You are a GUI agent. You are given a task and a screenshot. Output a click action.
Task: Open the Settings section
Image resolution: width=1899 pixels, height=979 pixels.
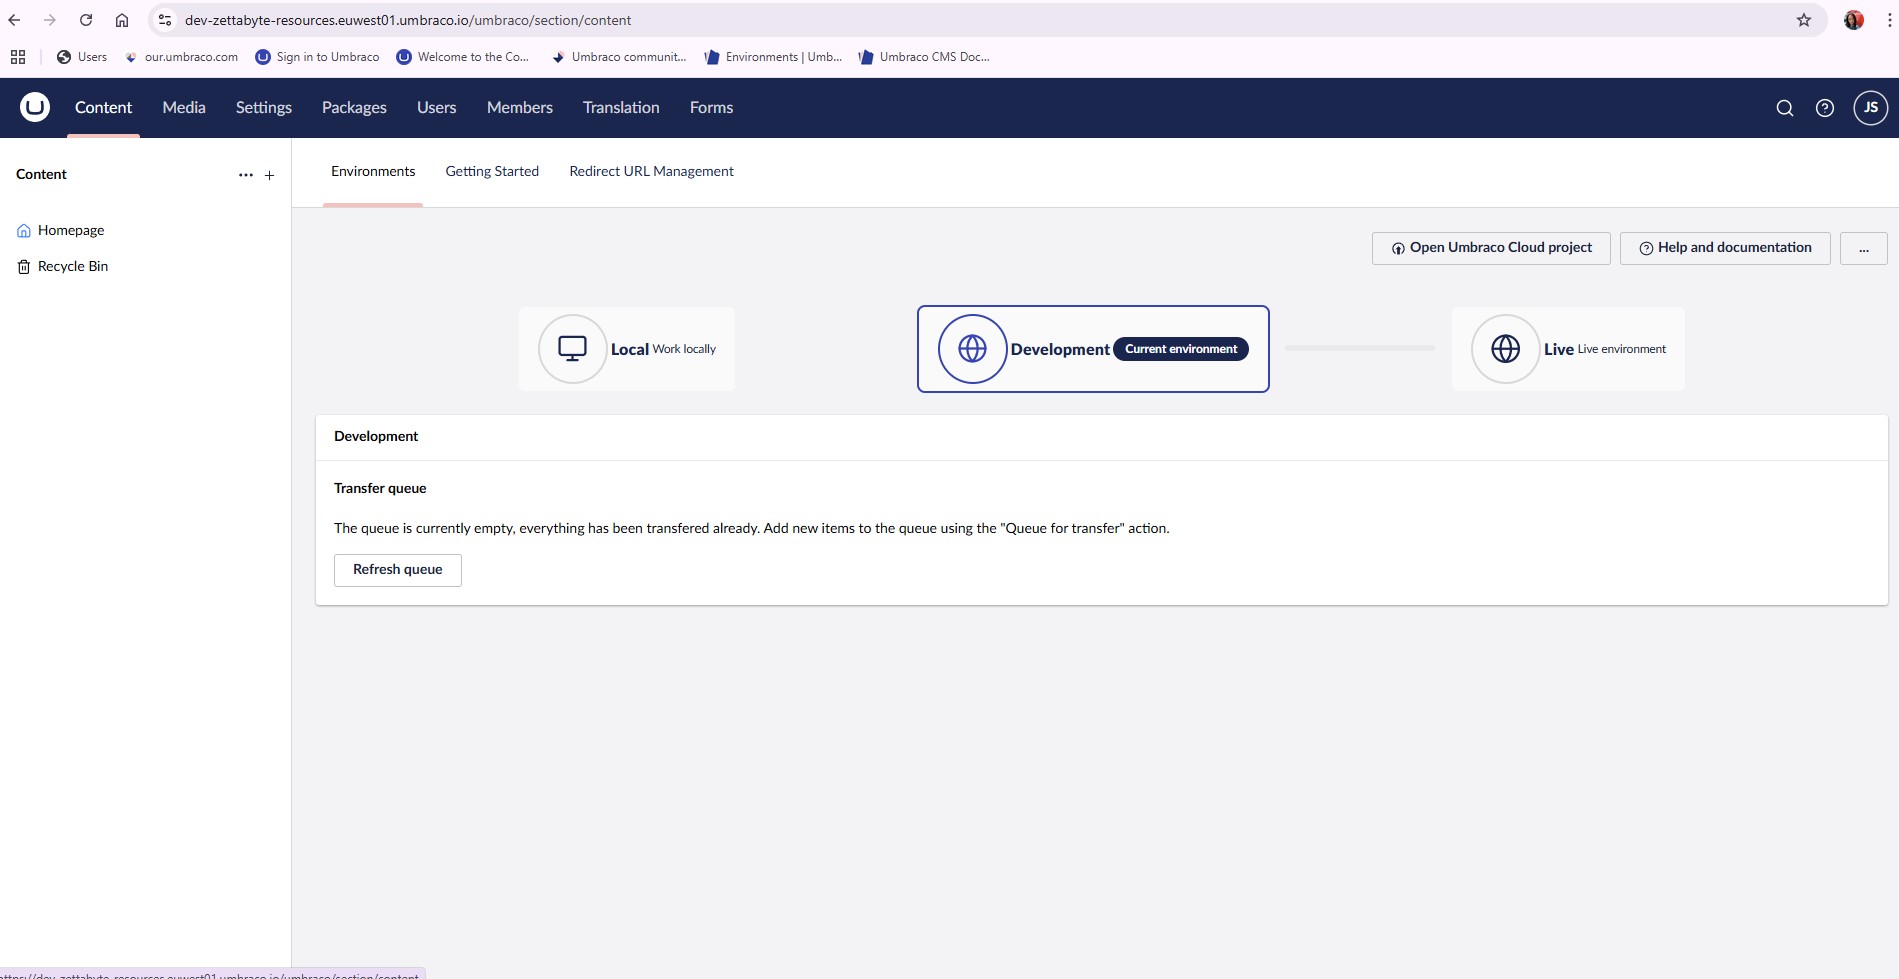tap(264, 108)
